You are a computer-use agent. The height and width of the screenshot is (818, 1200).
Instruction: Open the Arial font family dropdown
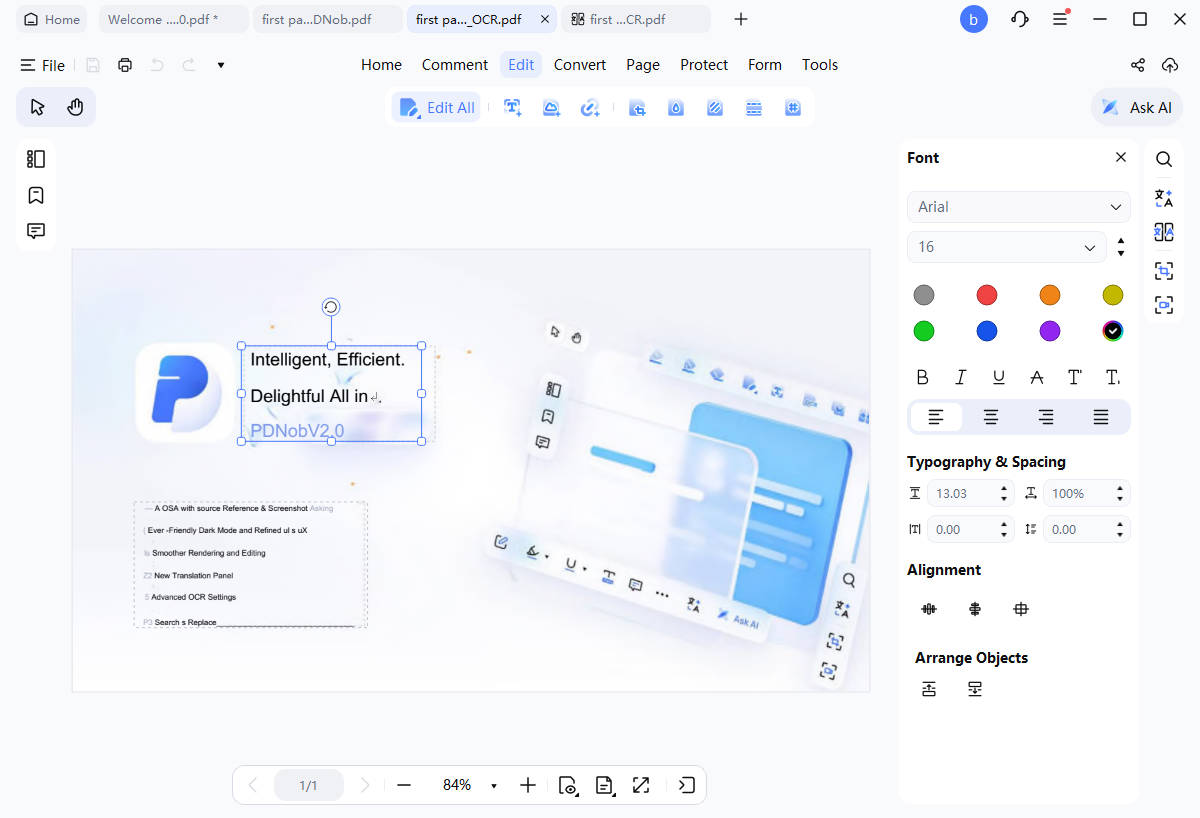point(1019,207)
